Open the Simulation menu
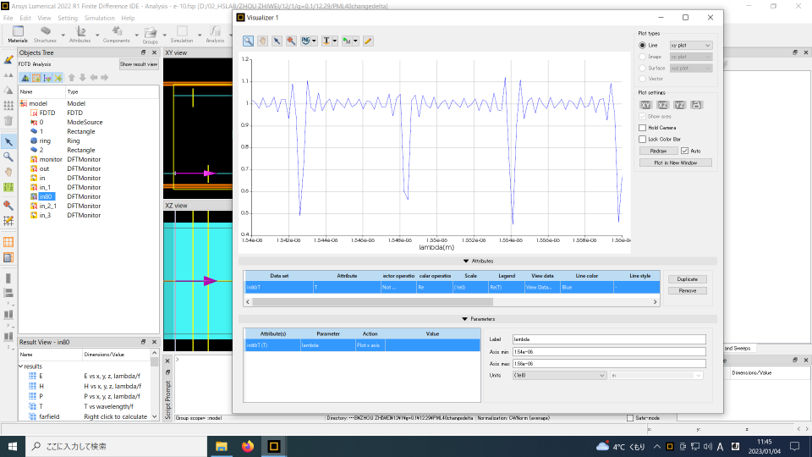 pyautogui.click(x=99, y=18)
